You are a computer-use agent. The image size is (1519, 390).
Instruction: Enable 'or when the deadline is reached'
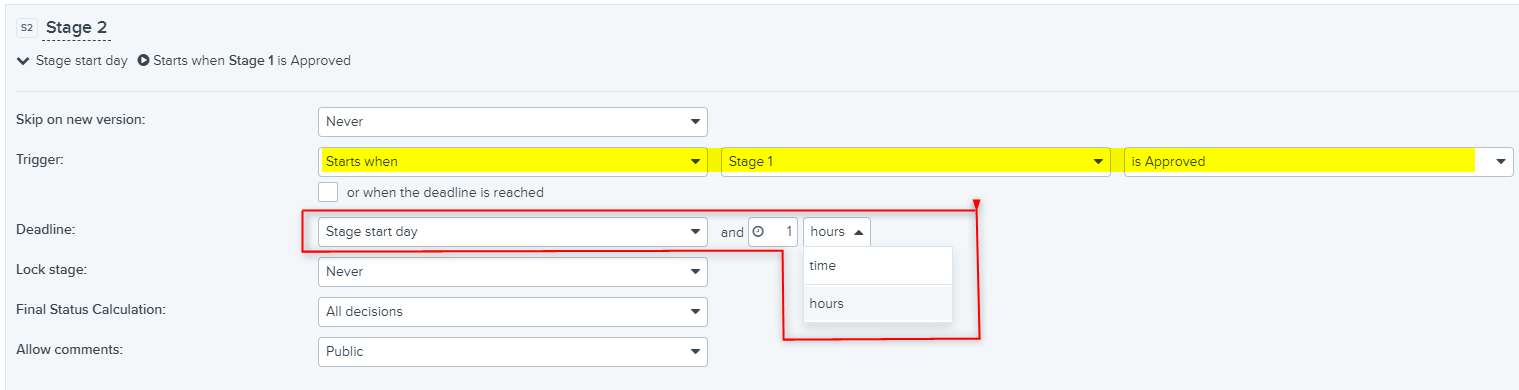(328, 192)
